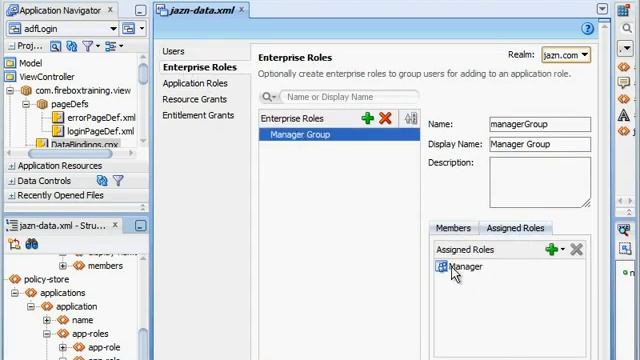640x360 pixels.
Task: Expand the Proj... panel header
Action: pyautogui.click(x=11, y=47)
